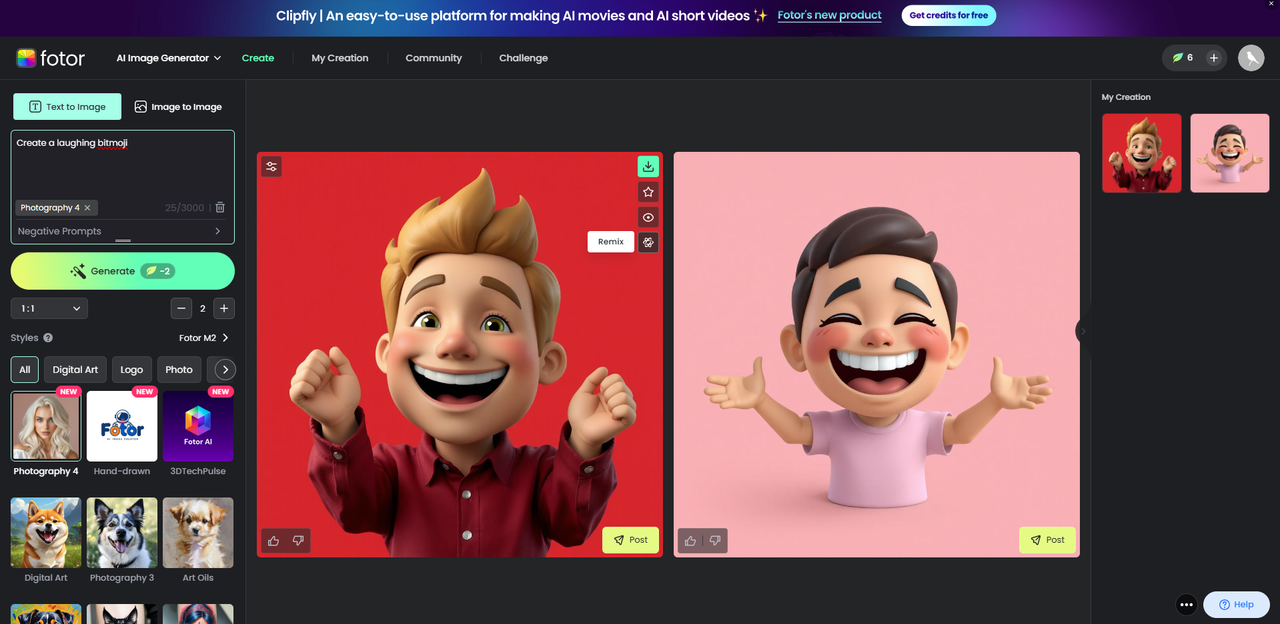
Task: Open the Create nav item
Action: pos(258,58)
